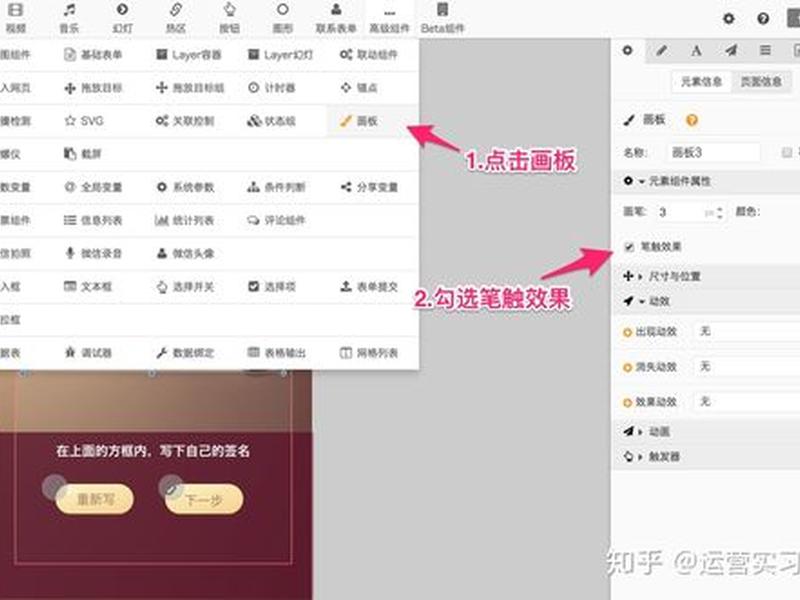Select the 截屏 screenshot component

[83, 154]
